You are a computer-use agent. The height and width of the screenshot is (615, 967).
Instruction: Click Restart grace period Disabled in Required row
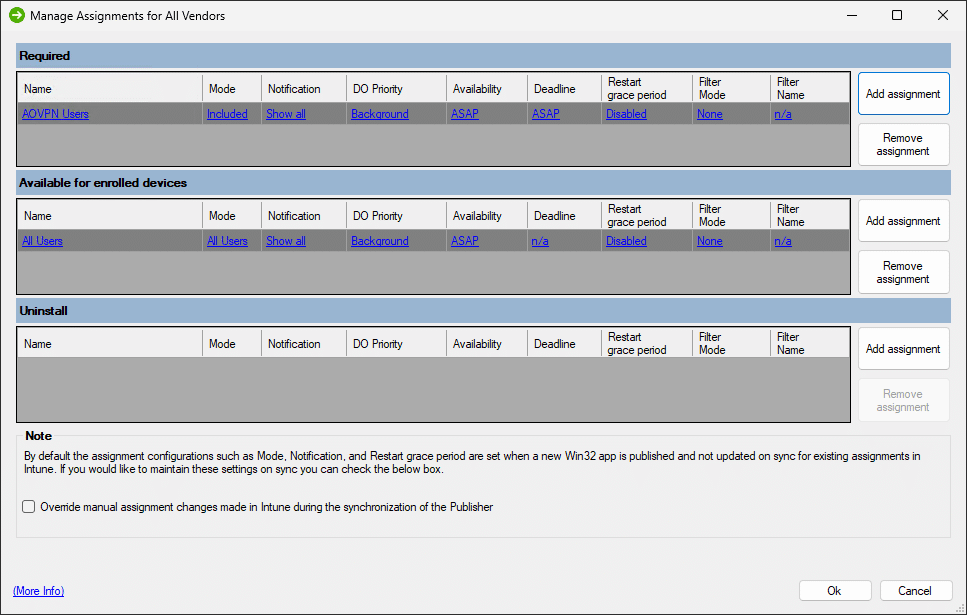[x=626, y=114]
